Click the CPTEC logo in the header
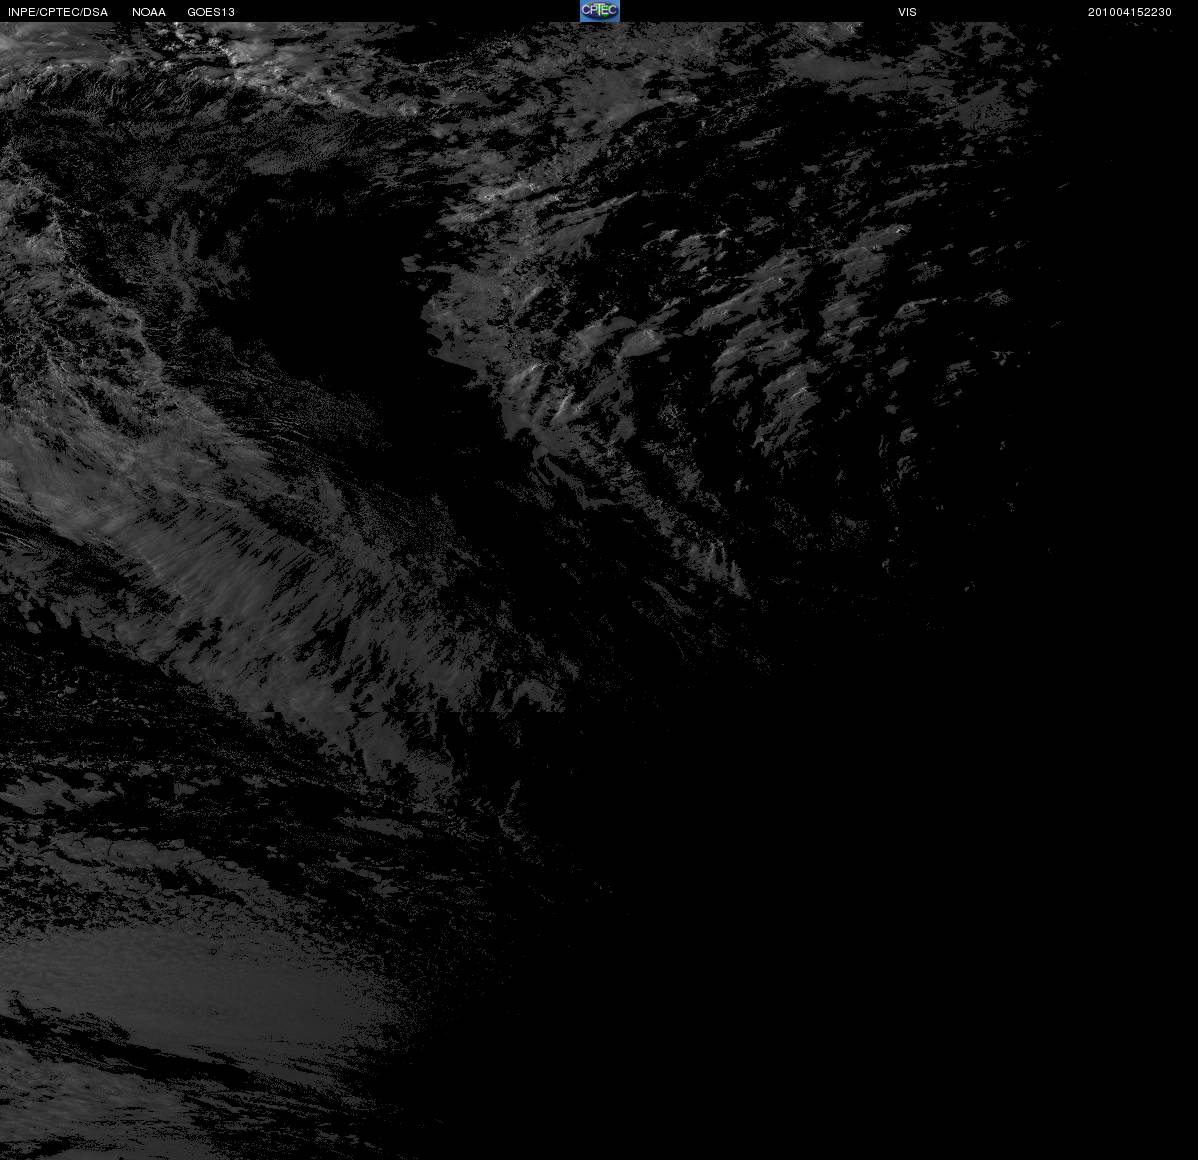Image resolution: width=1198 pixels, height=1160 pixels. point(599,11)
